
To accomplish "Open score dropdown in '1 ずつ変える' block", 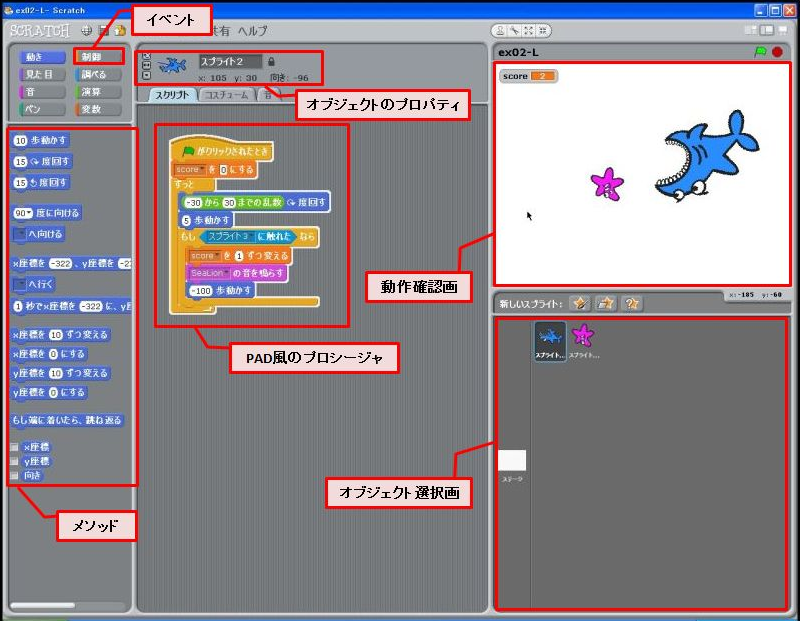I will [205, 256].
